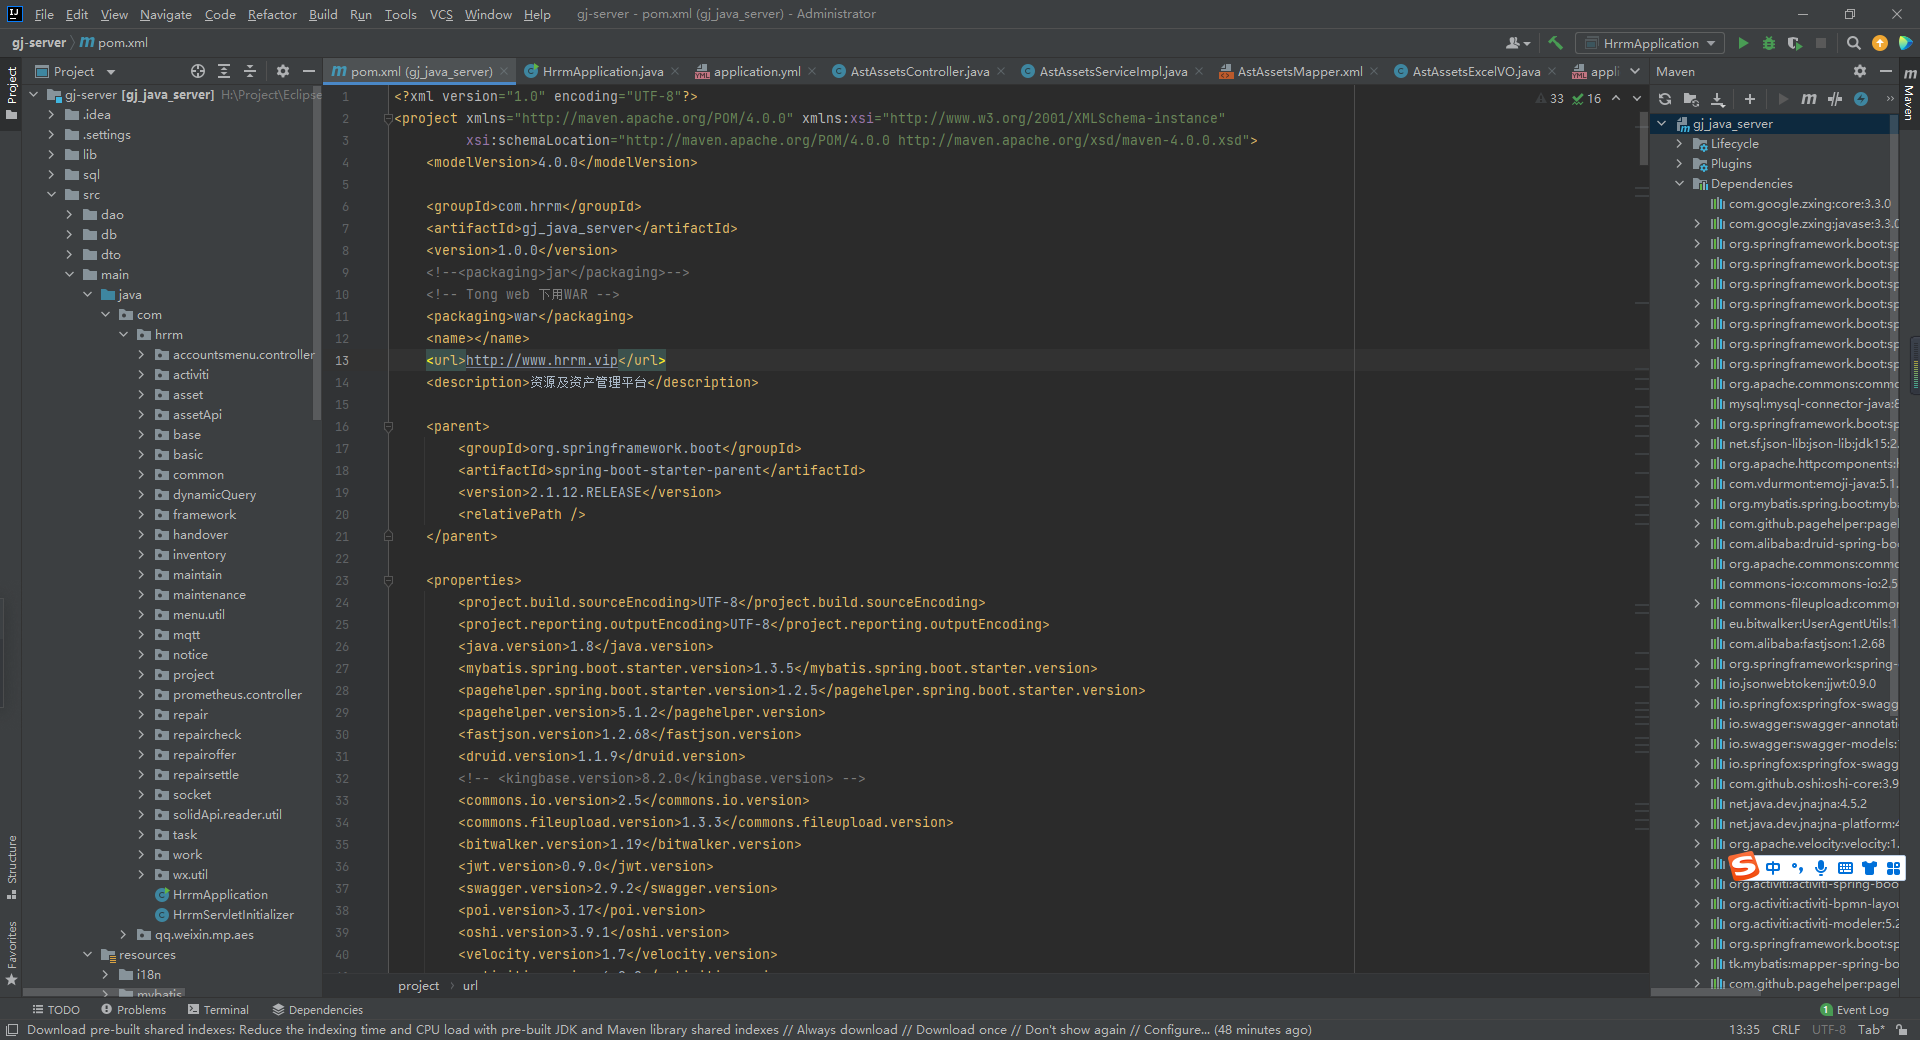Viewport: 1920px width, 1040px height.
Task: Open the Event Log
Action: click(1855, 1010)
